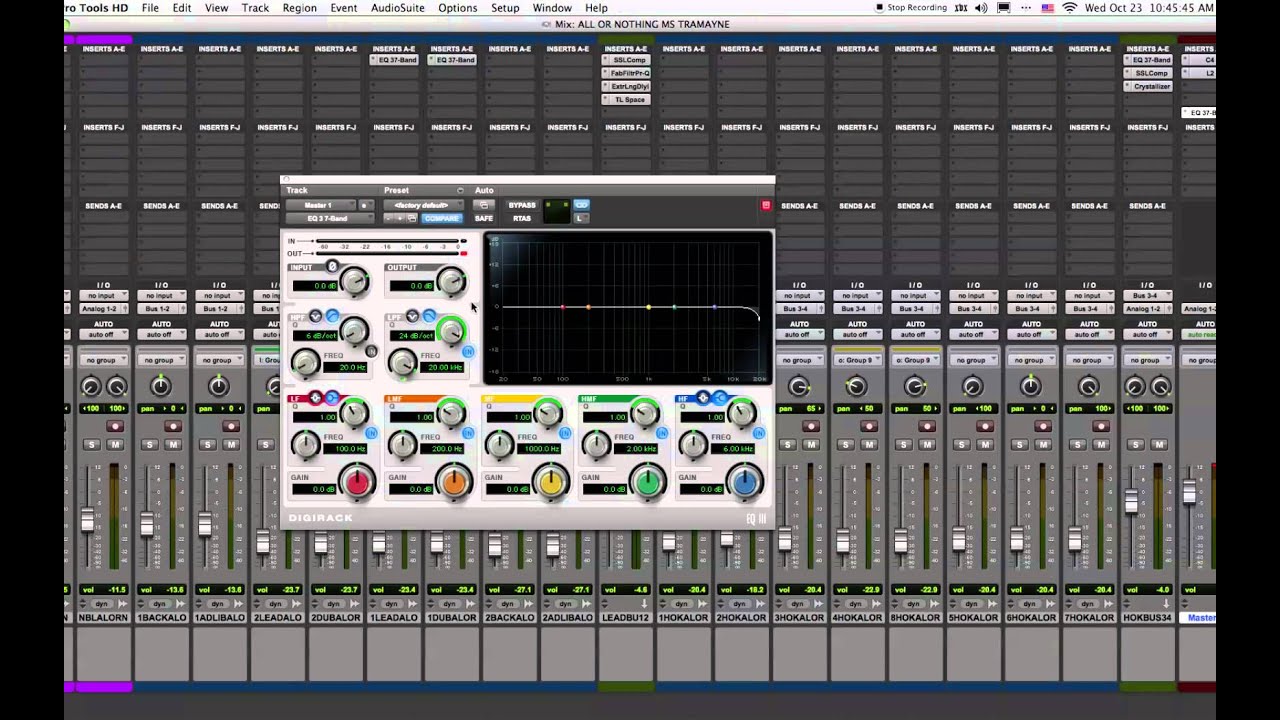Click the HOKBUS34 volume fader
Viewport: 1280px width, 720px height.
[1131, 500]
